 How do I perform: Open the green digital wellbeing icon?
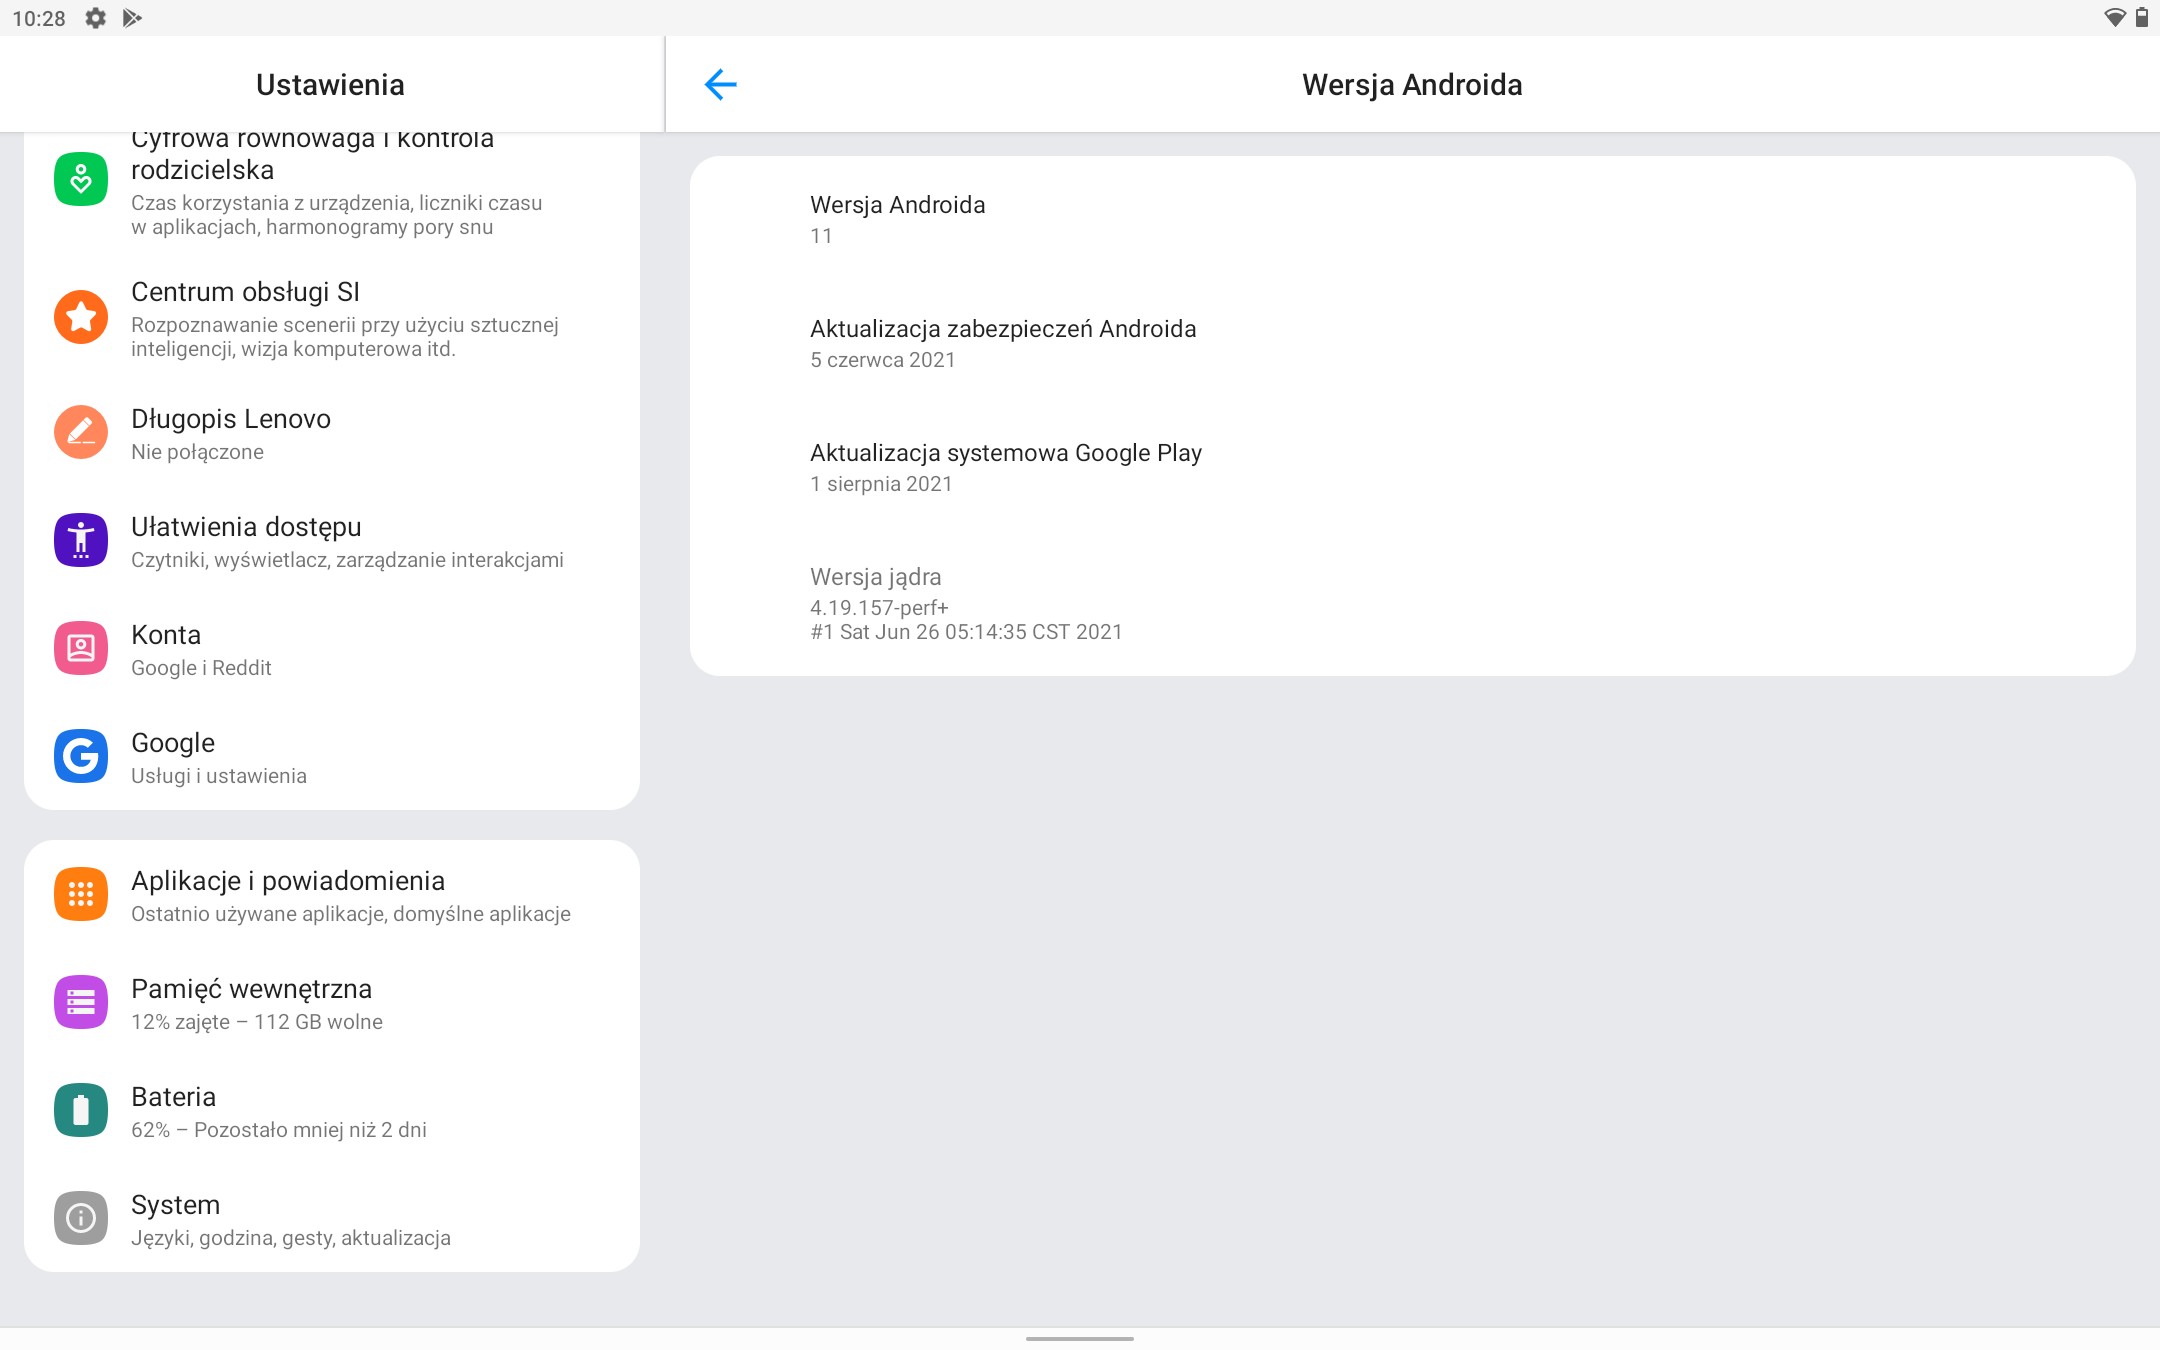point(81,179)
